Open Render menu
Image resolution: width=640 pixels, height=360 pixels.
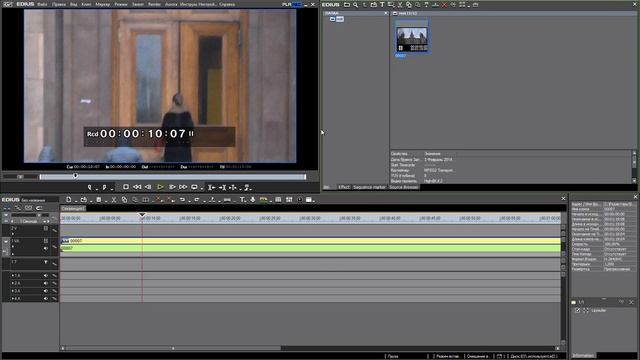click(x=154, y=4)
